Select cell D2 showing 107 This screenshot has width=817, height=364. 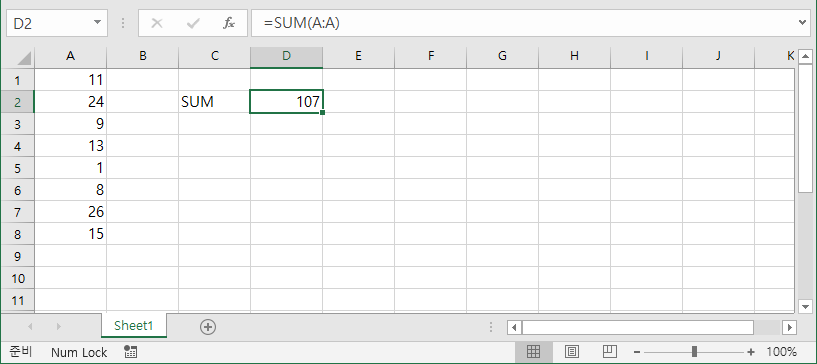pos(286,102)
